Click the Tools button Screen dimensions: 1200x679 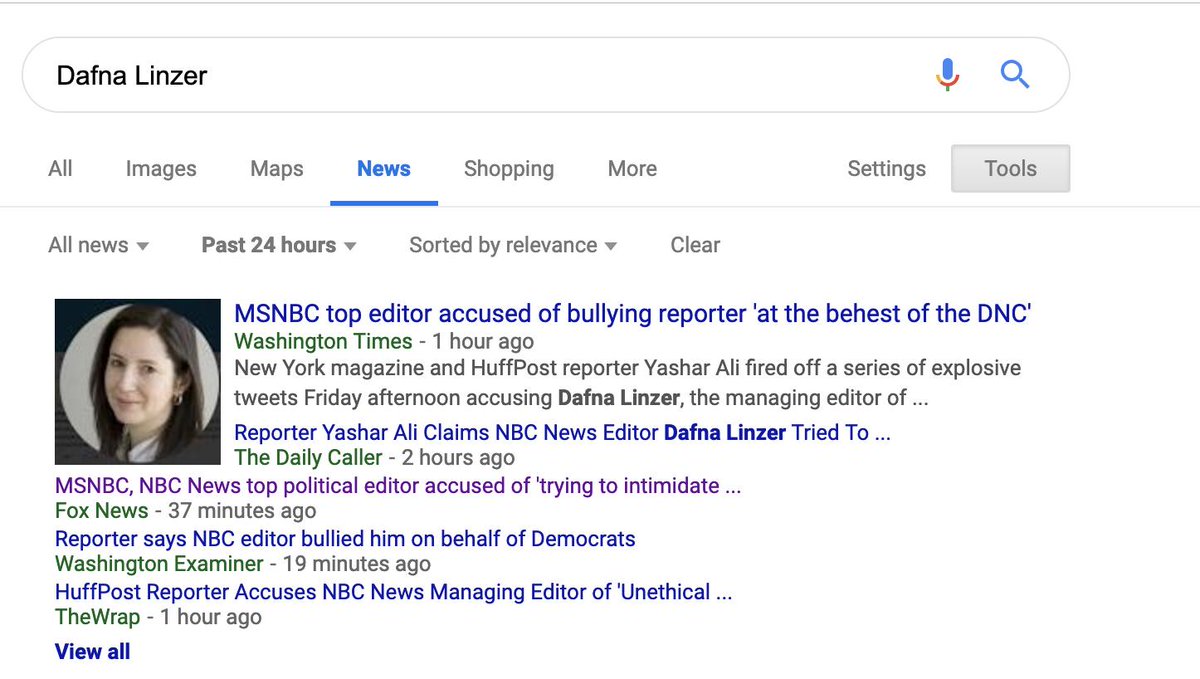coord(1010,169)
